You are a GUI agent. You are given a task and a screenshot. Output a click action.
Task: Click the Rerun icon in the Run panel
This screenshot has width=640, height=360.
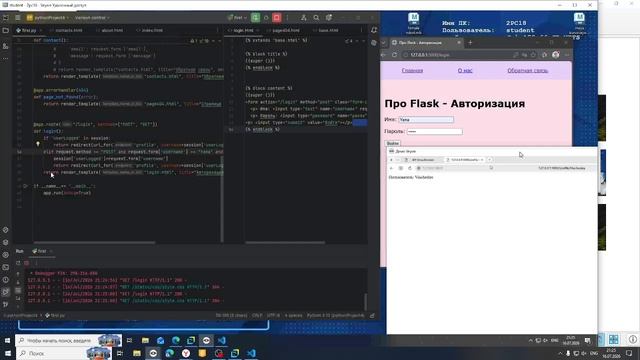18,263
